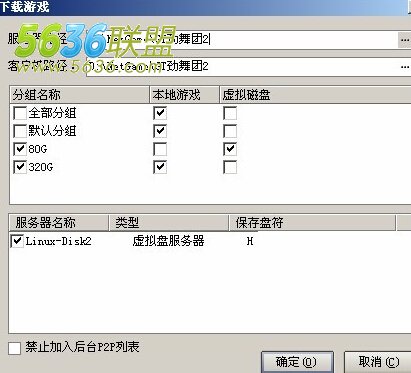This screenshot has width=411, height=373.
Task: Select the 全部分组 row label
Action: click(52, 113)
